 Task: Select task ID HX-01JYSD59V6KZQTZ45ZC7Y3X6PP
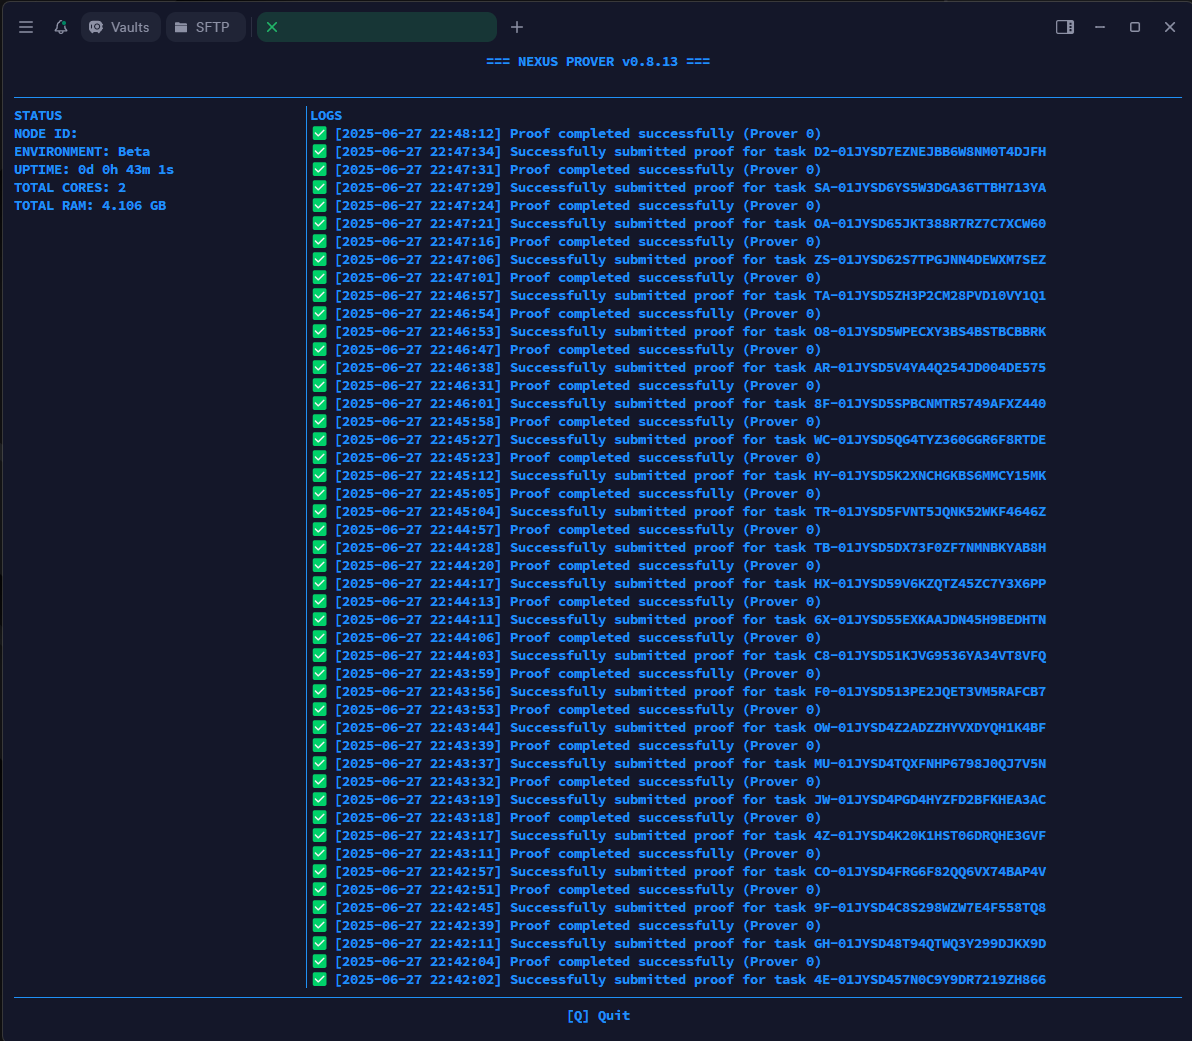(x=930, y=584)
